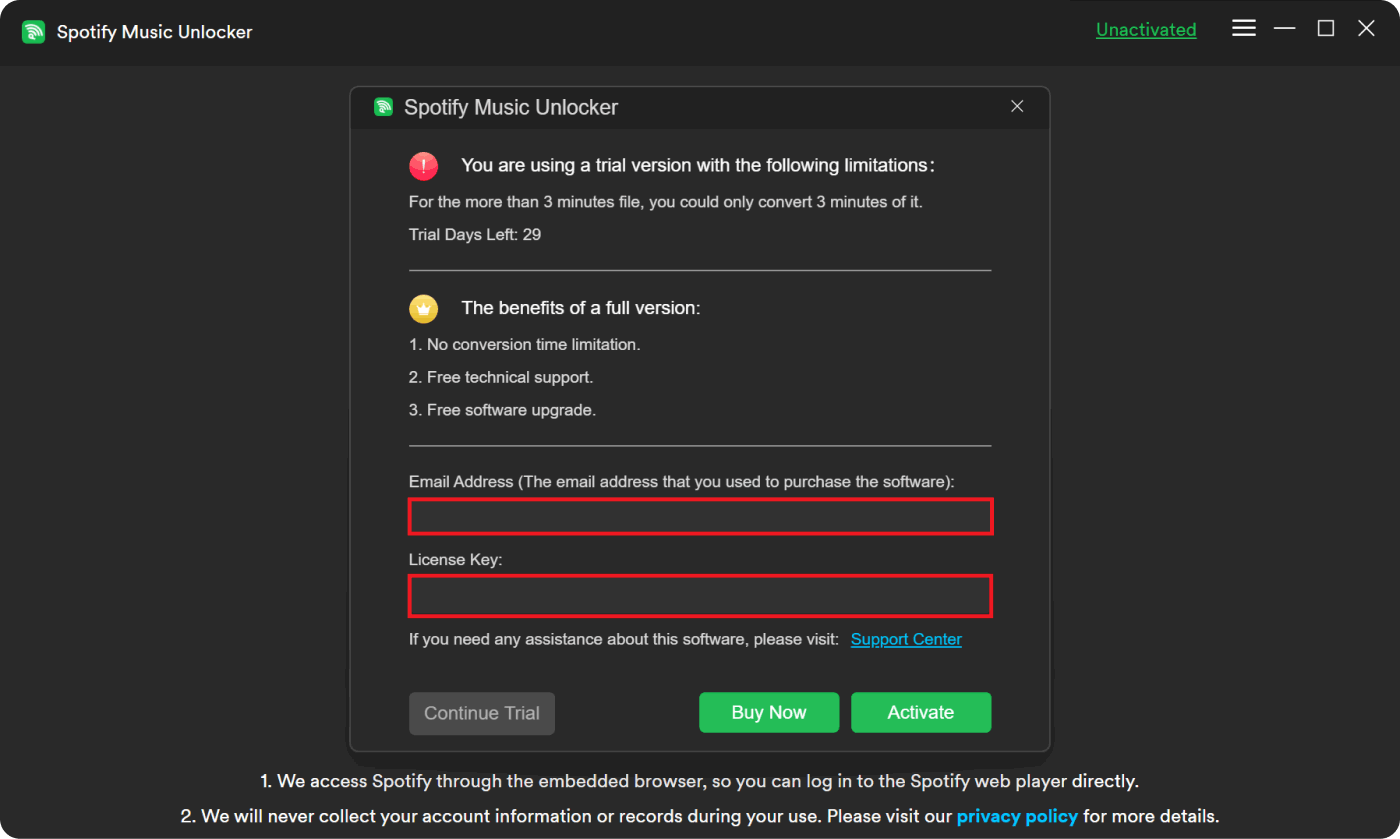Close the main application window
The image size is (1400, 839).
(x=1366, y=29)
